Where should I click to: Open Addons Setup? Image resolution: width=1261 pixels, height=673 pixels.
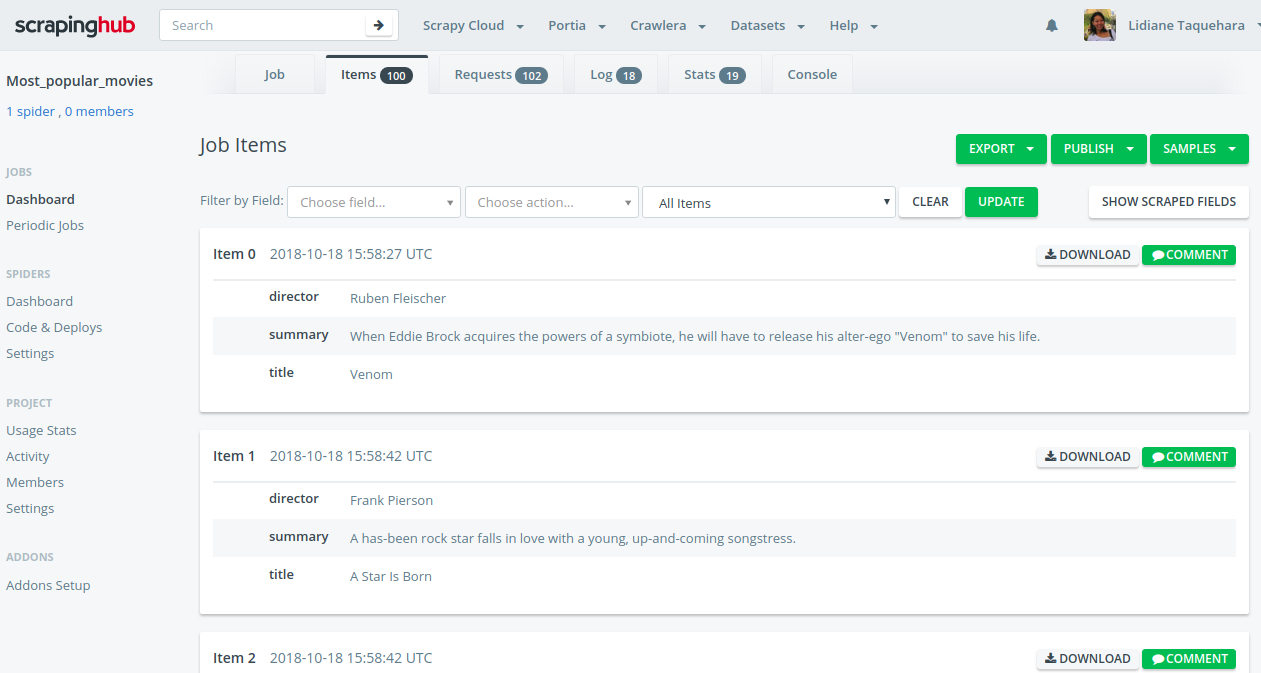pyautogui.click(x=48, y=586)
